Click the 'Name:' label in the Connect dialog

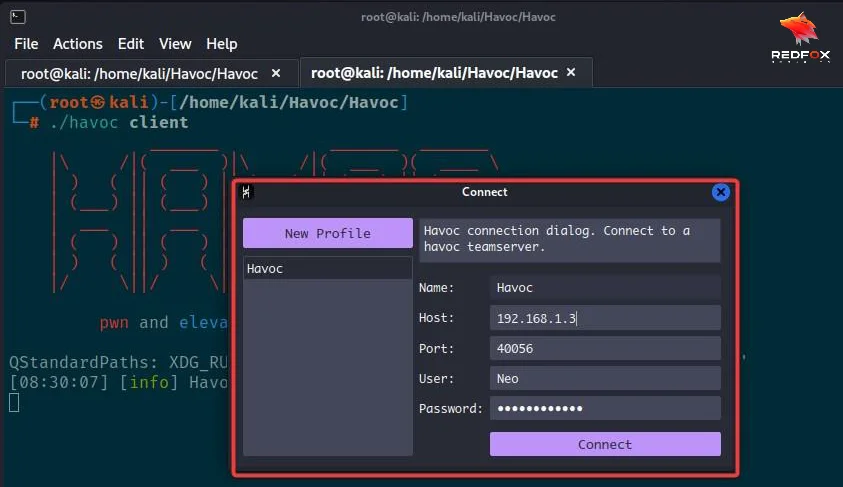436,288
